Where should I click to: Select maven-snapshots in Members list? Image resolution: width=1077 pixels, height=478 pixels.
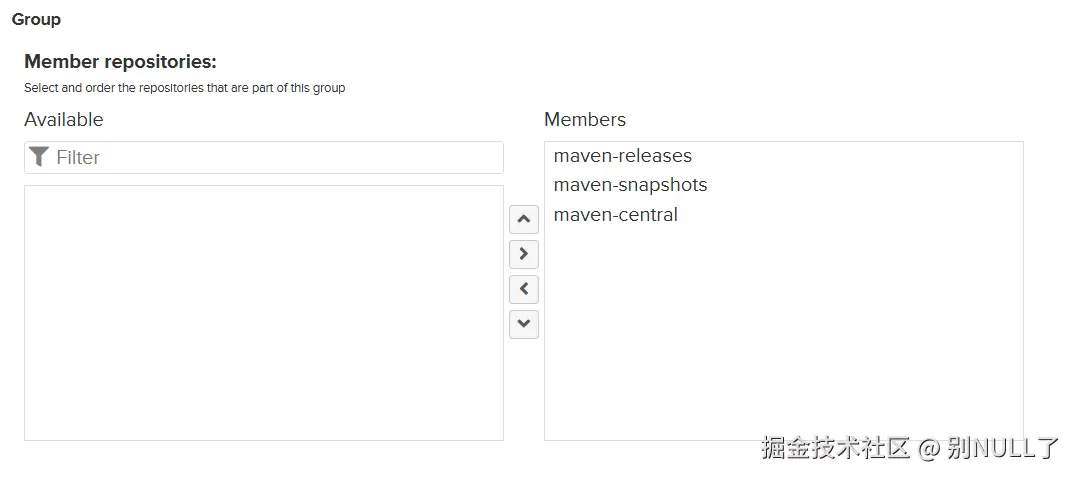pyautogui.click(x=630, y=185)
